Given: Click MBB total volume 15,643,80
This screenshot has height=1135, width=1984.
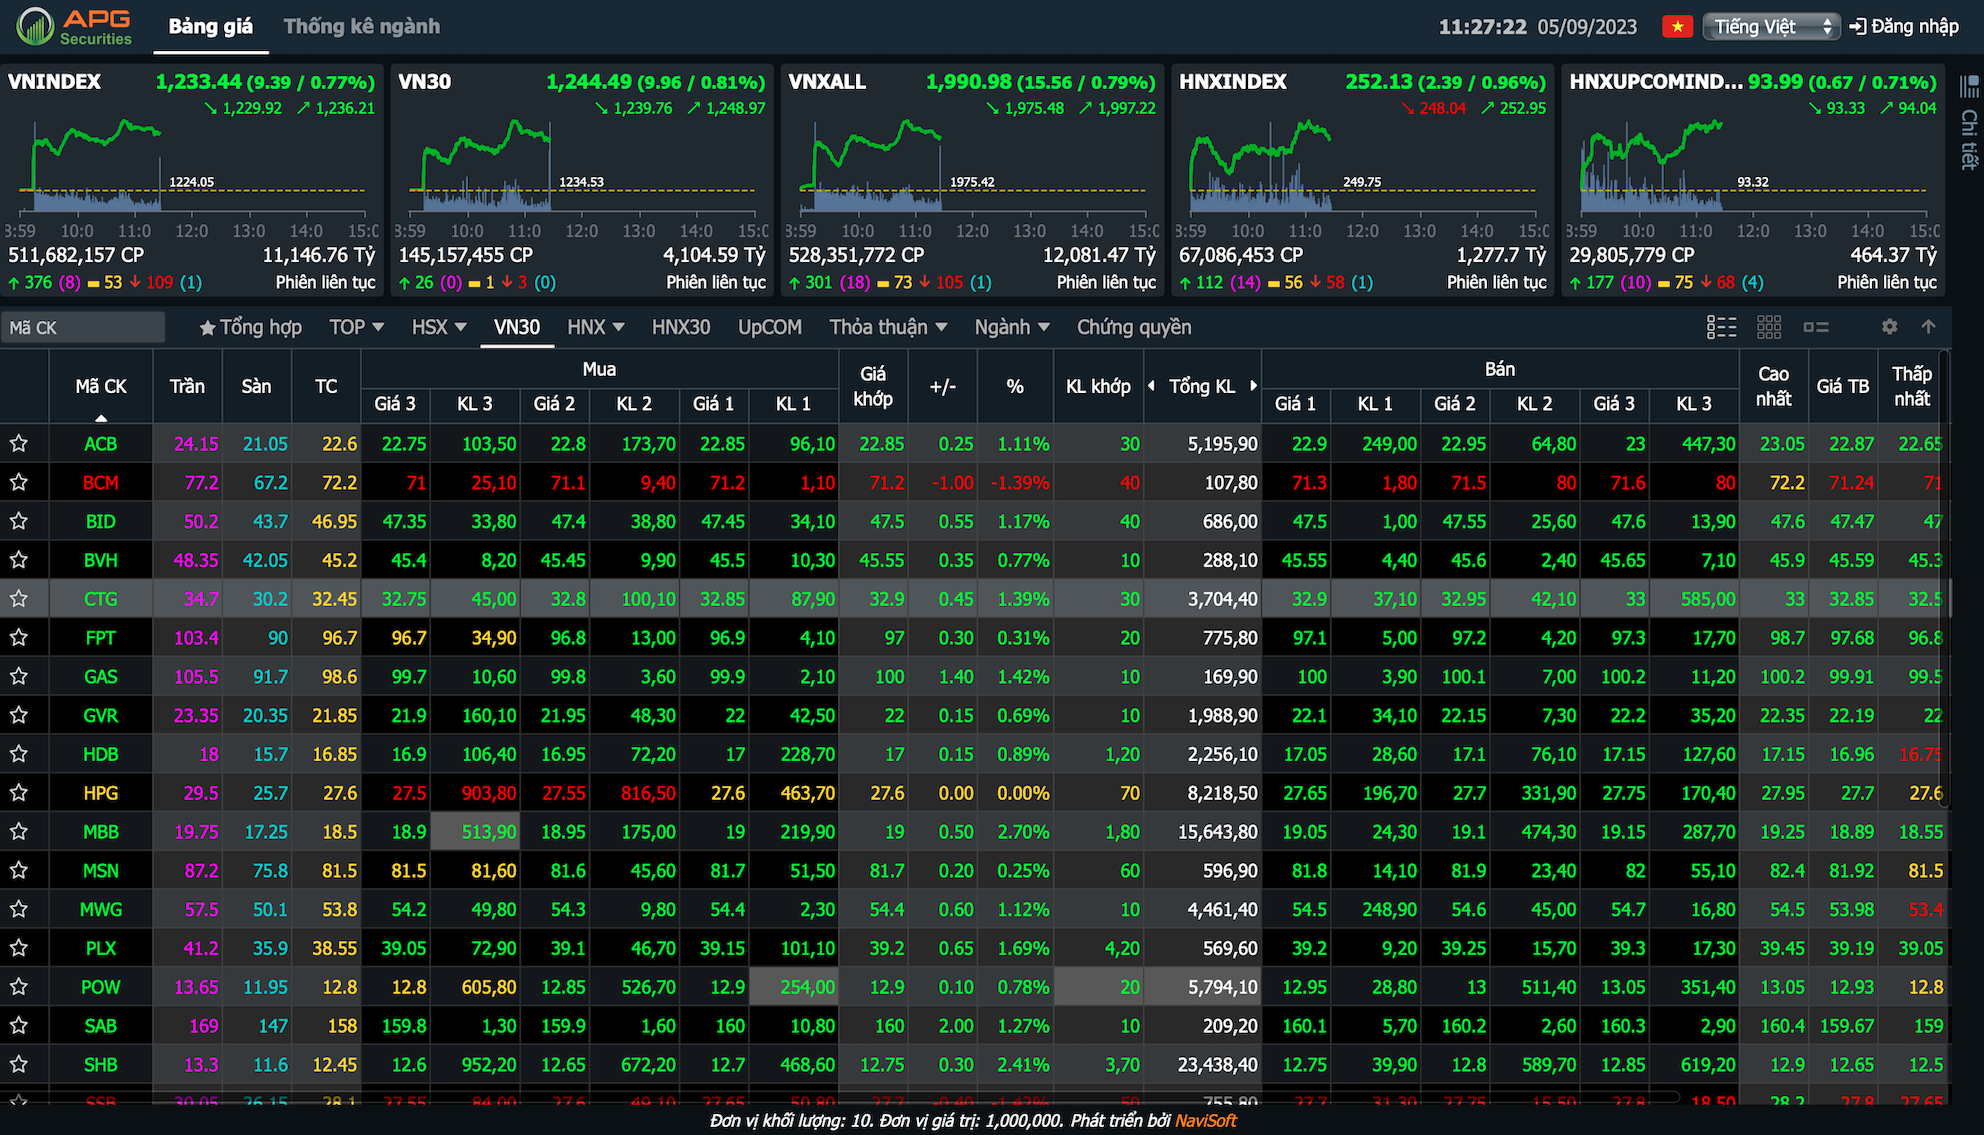Looking at the screenshot, I should click(x=1217, y=832).
